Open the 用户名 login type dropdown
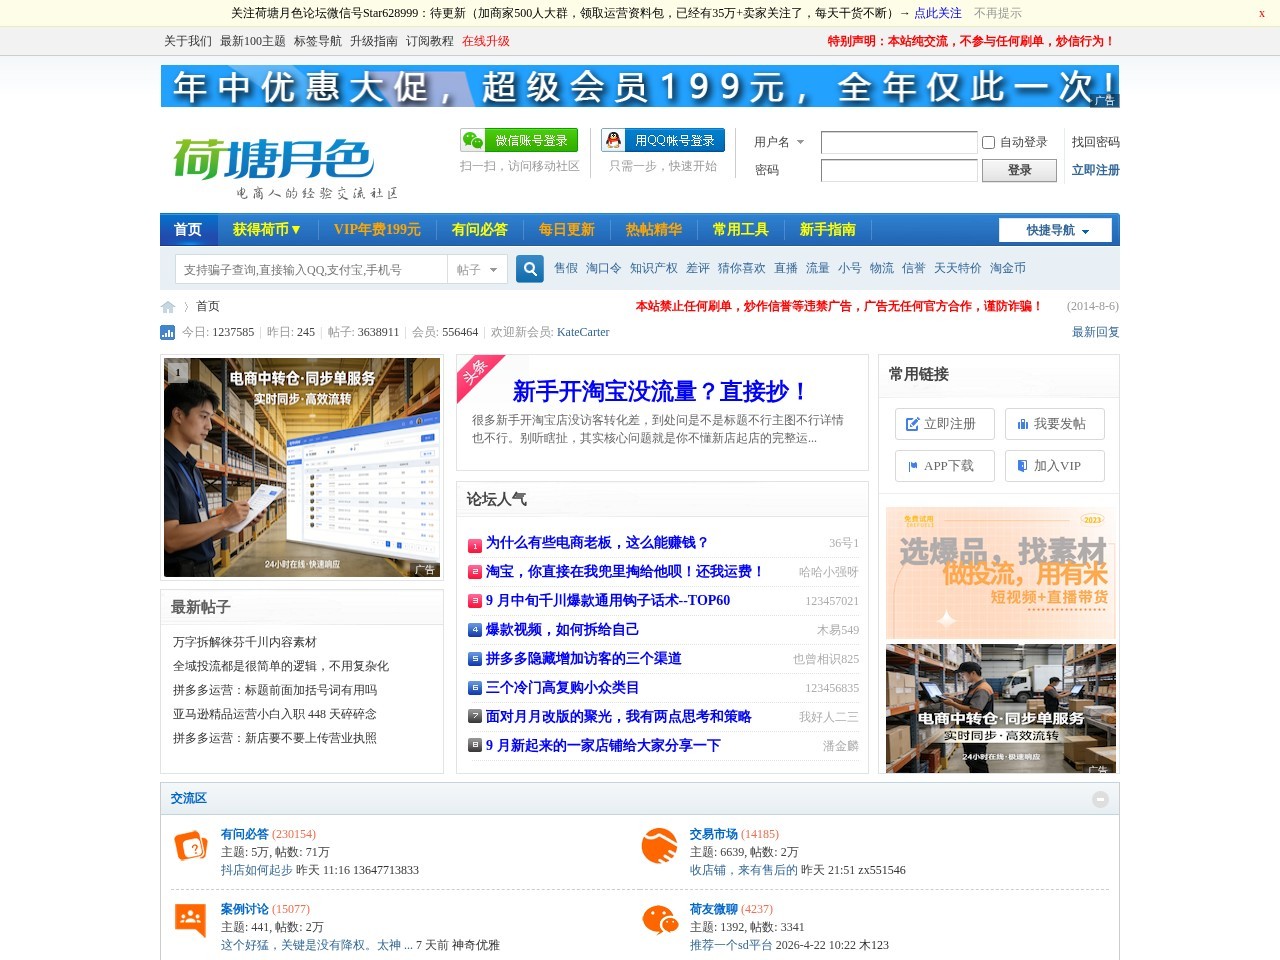This screenshot has height=960, width=1280. (x=780, y=142)
